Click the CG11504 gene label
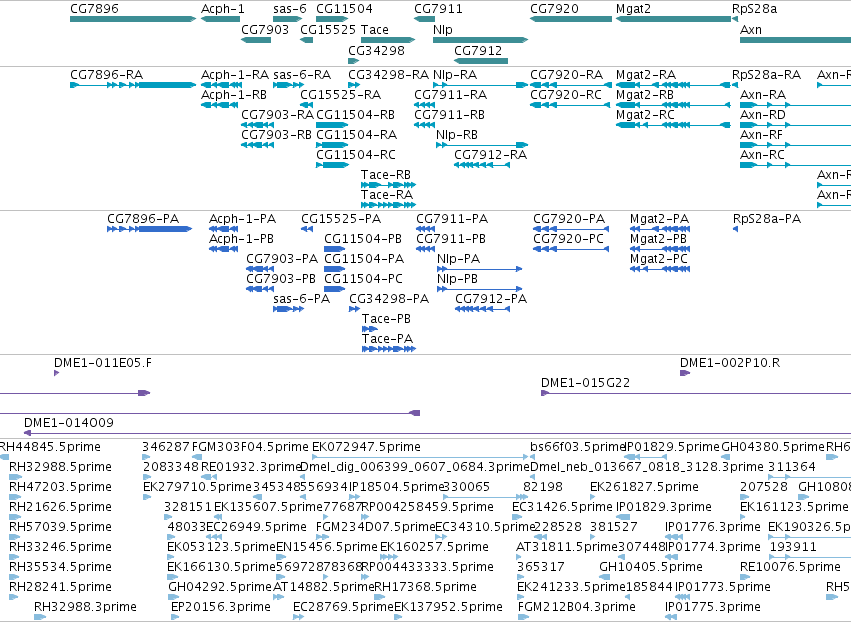The image size is (851, 622). coord(344,9)
